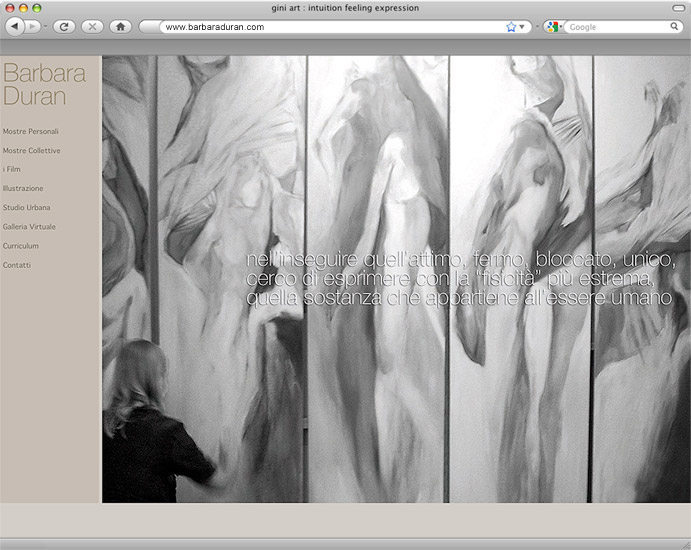The height and width of the screenshot is (550, 691).
Task: Click inside the Google search field
Action: (615, 27)
